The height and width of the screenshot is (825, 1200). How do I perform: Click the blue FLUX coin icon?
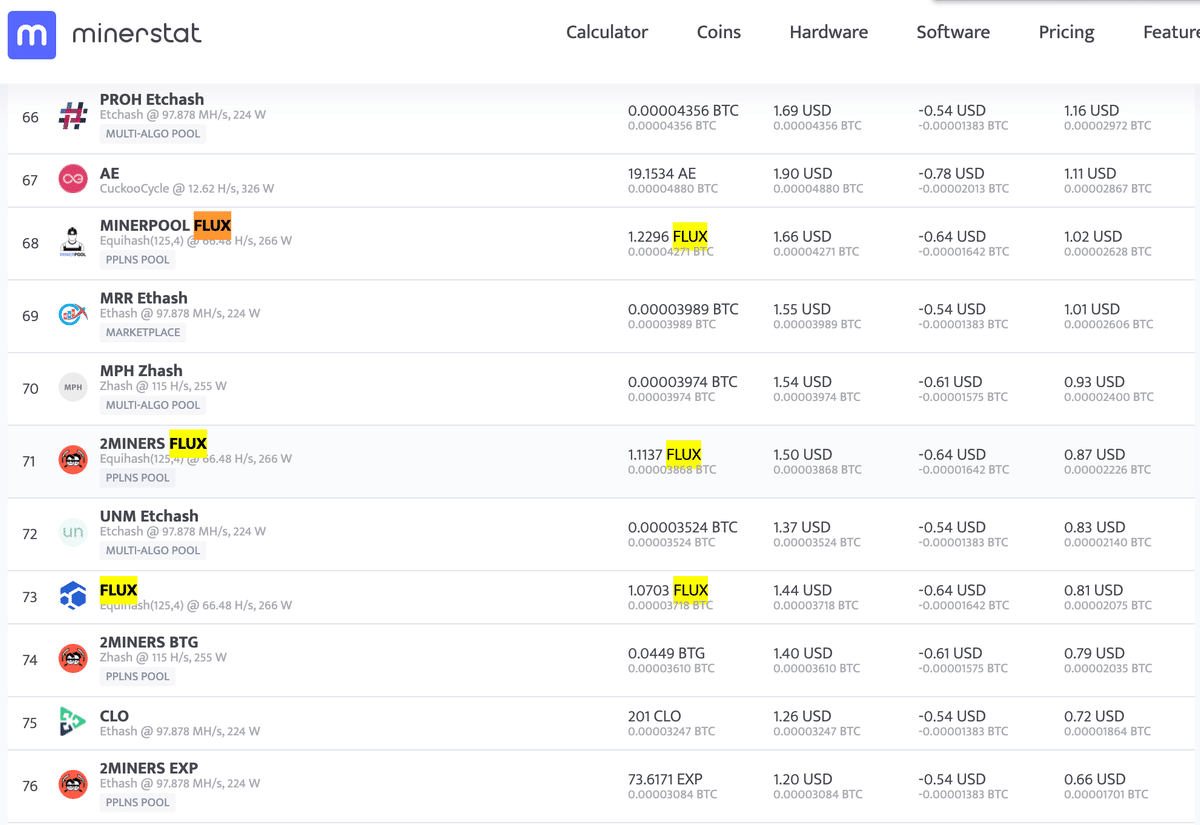coord(73,596)
